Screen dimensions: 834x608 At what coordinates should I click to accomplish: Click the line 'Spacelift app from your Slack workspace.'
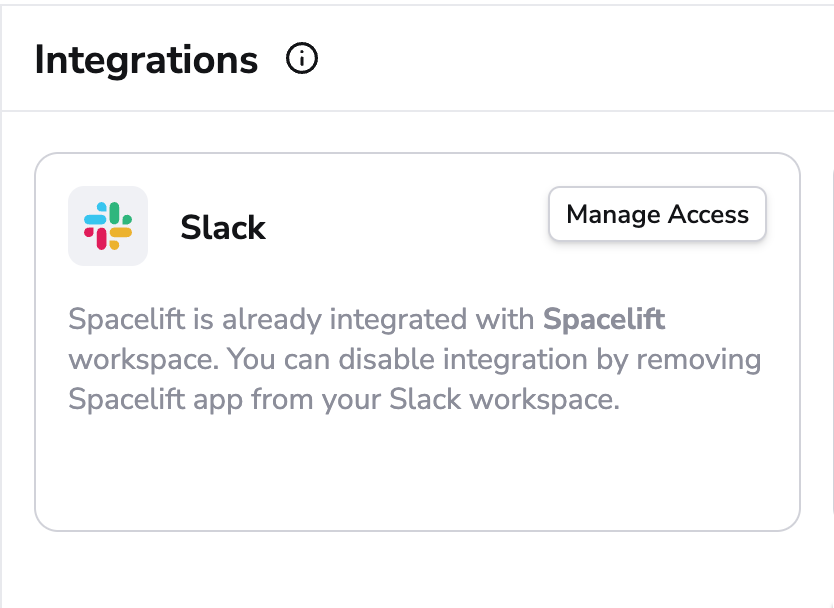click(x=344, y=399)
